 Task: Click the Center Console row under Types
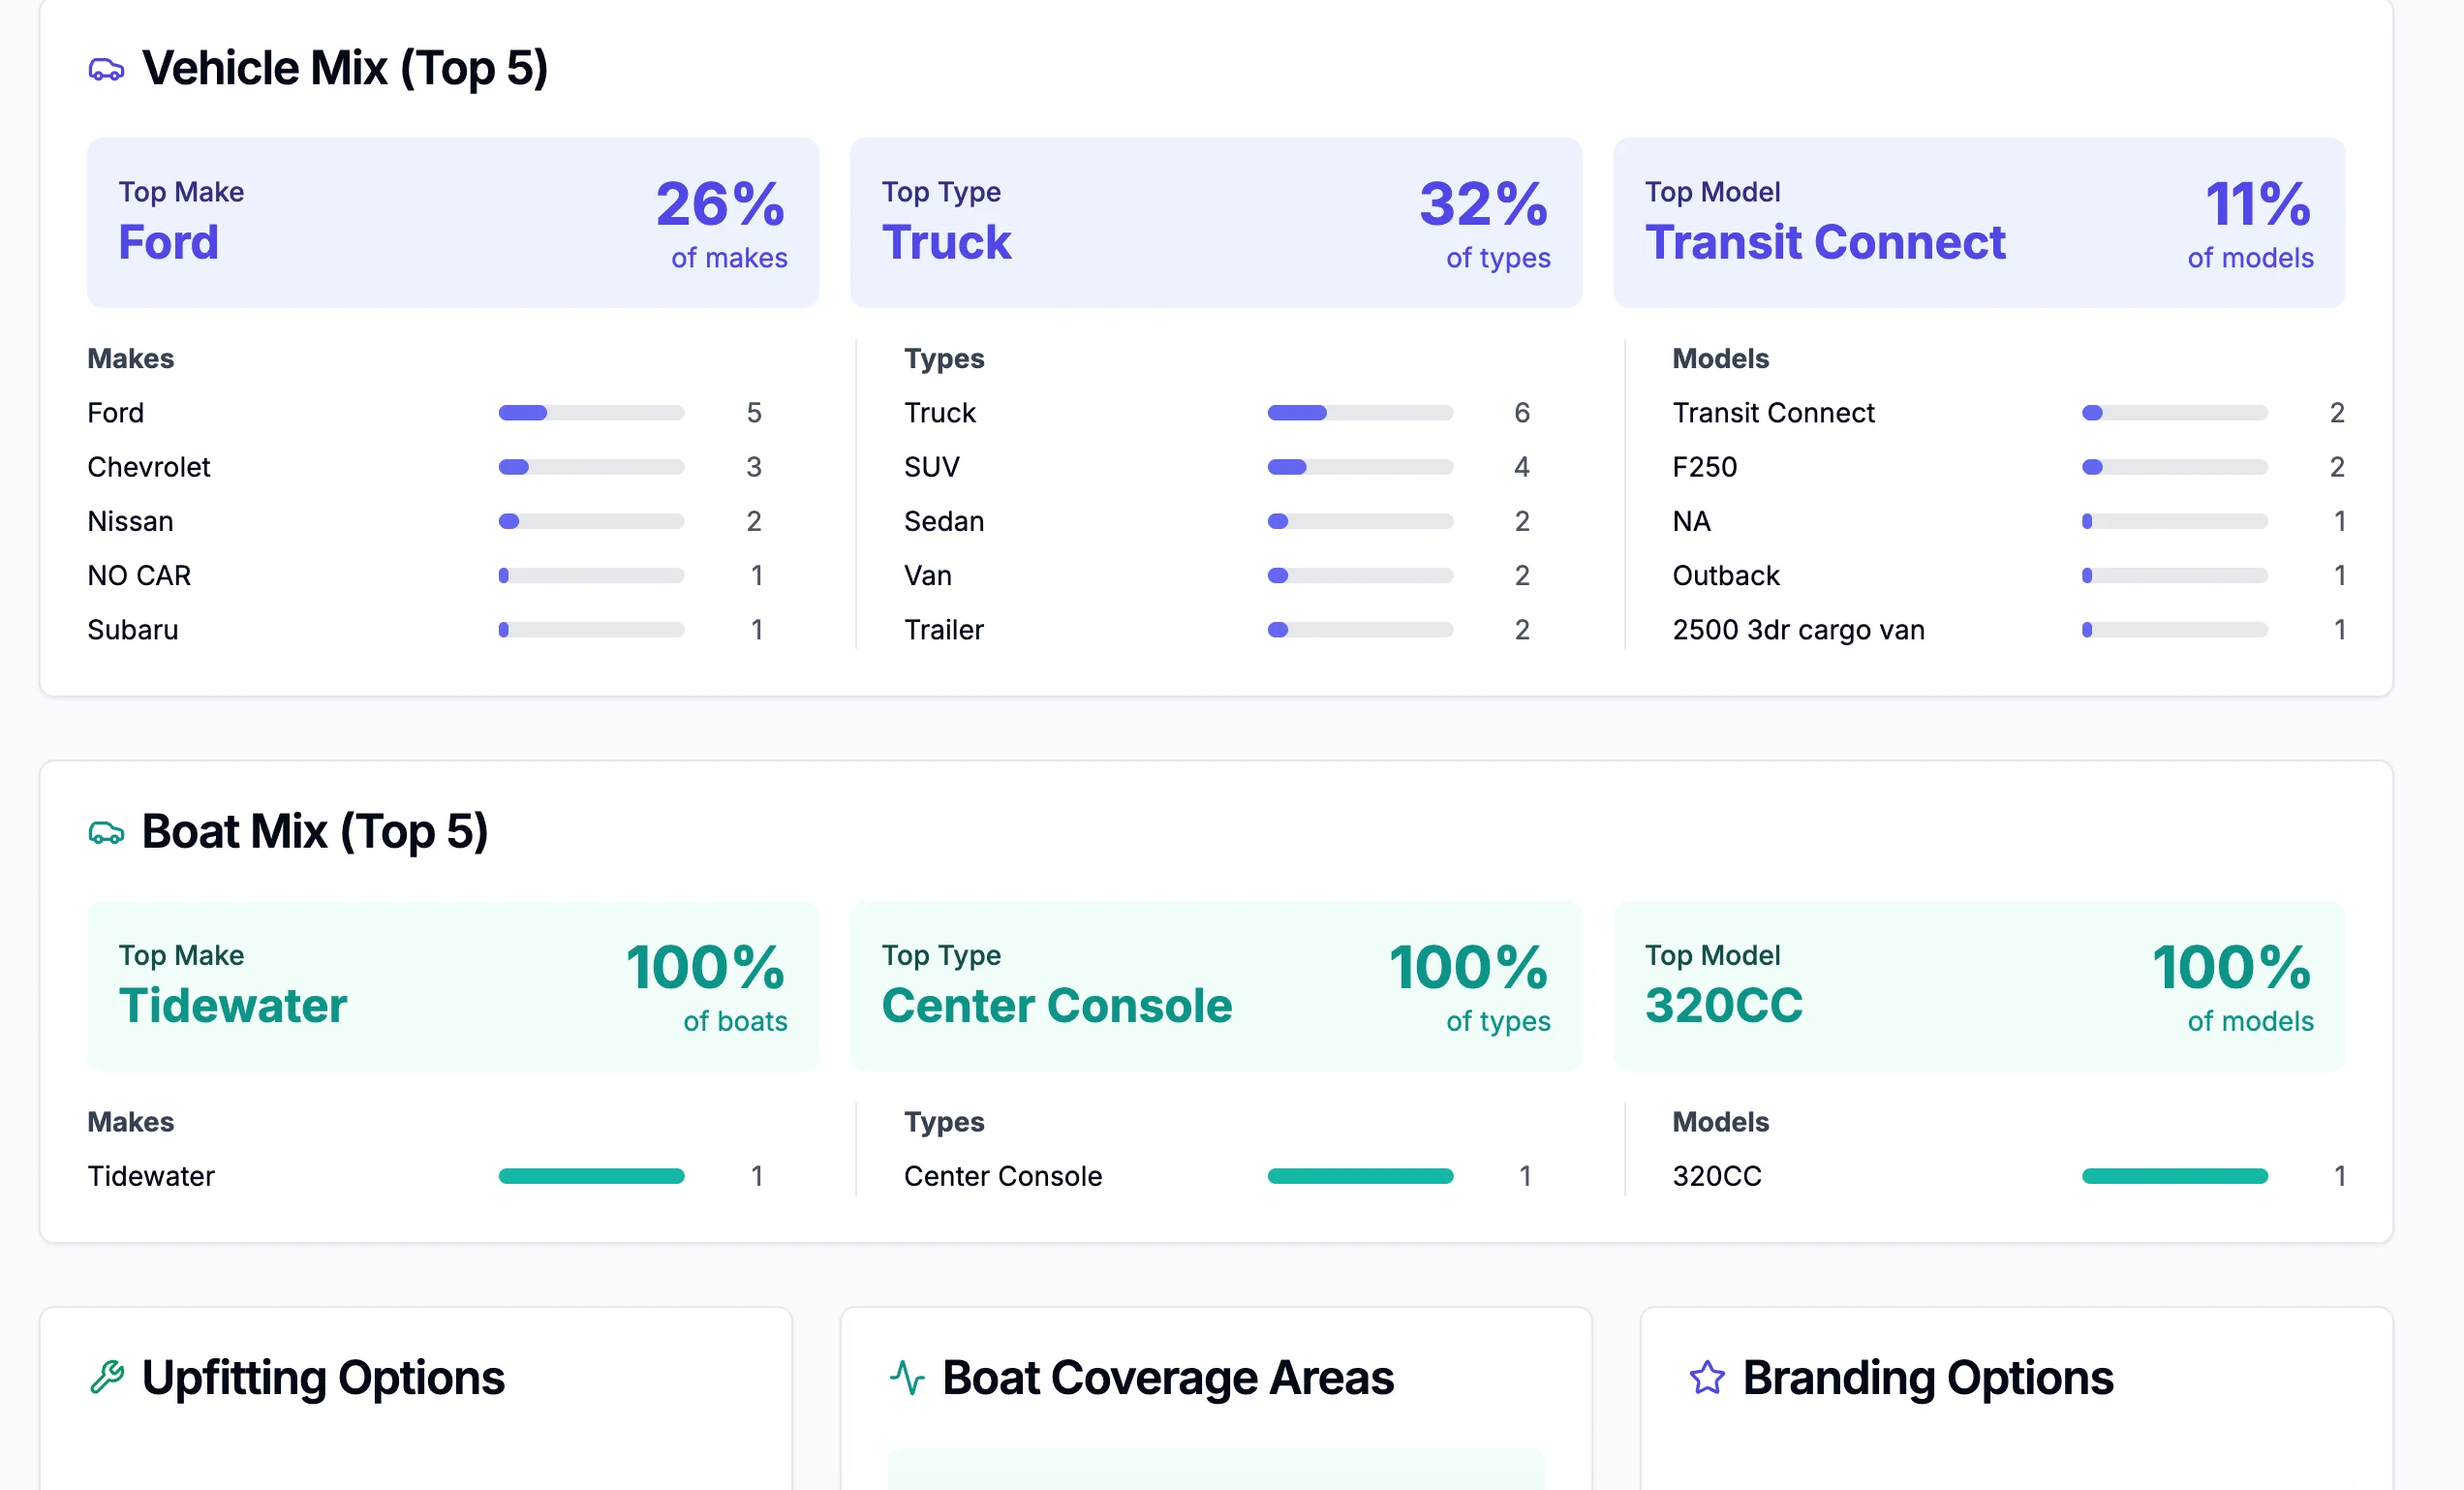(1003, 1176)
